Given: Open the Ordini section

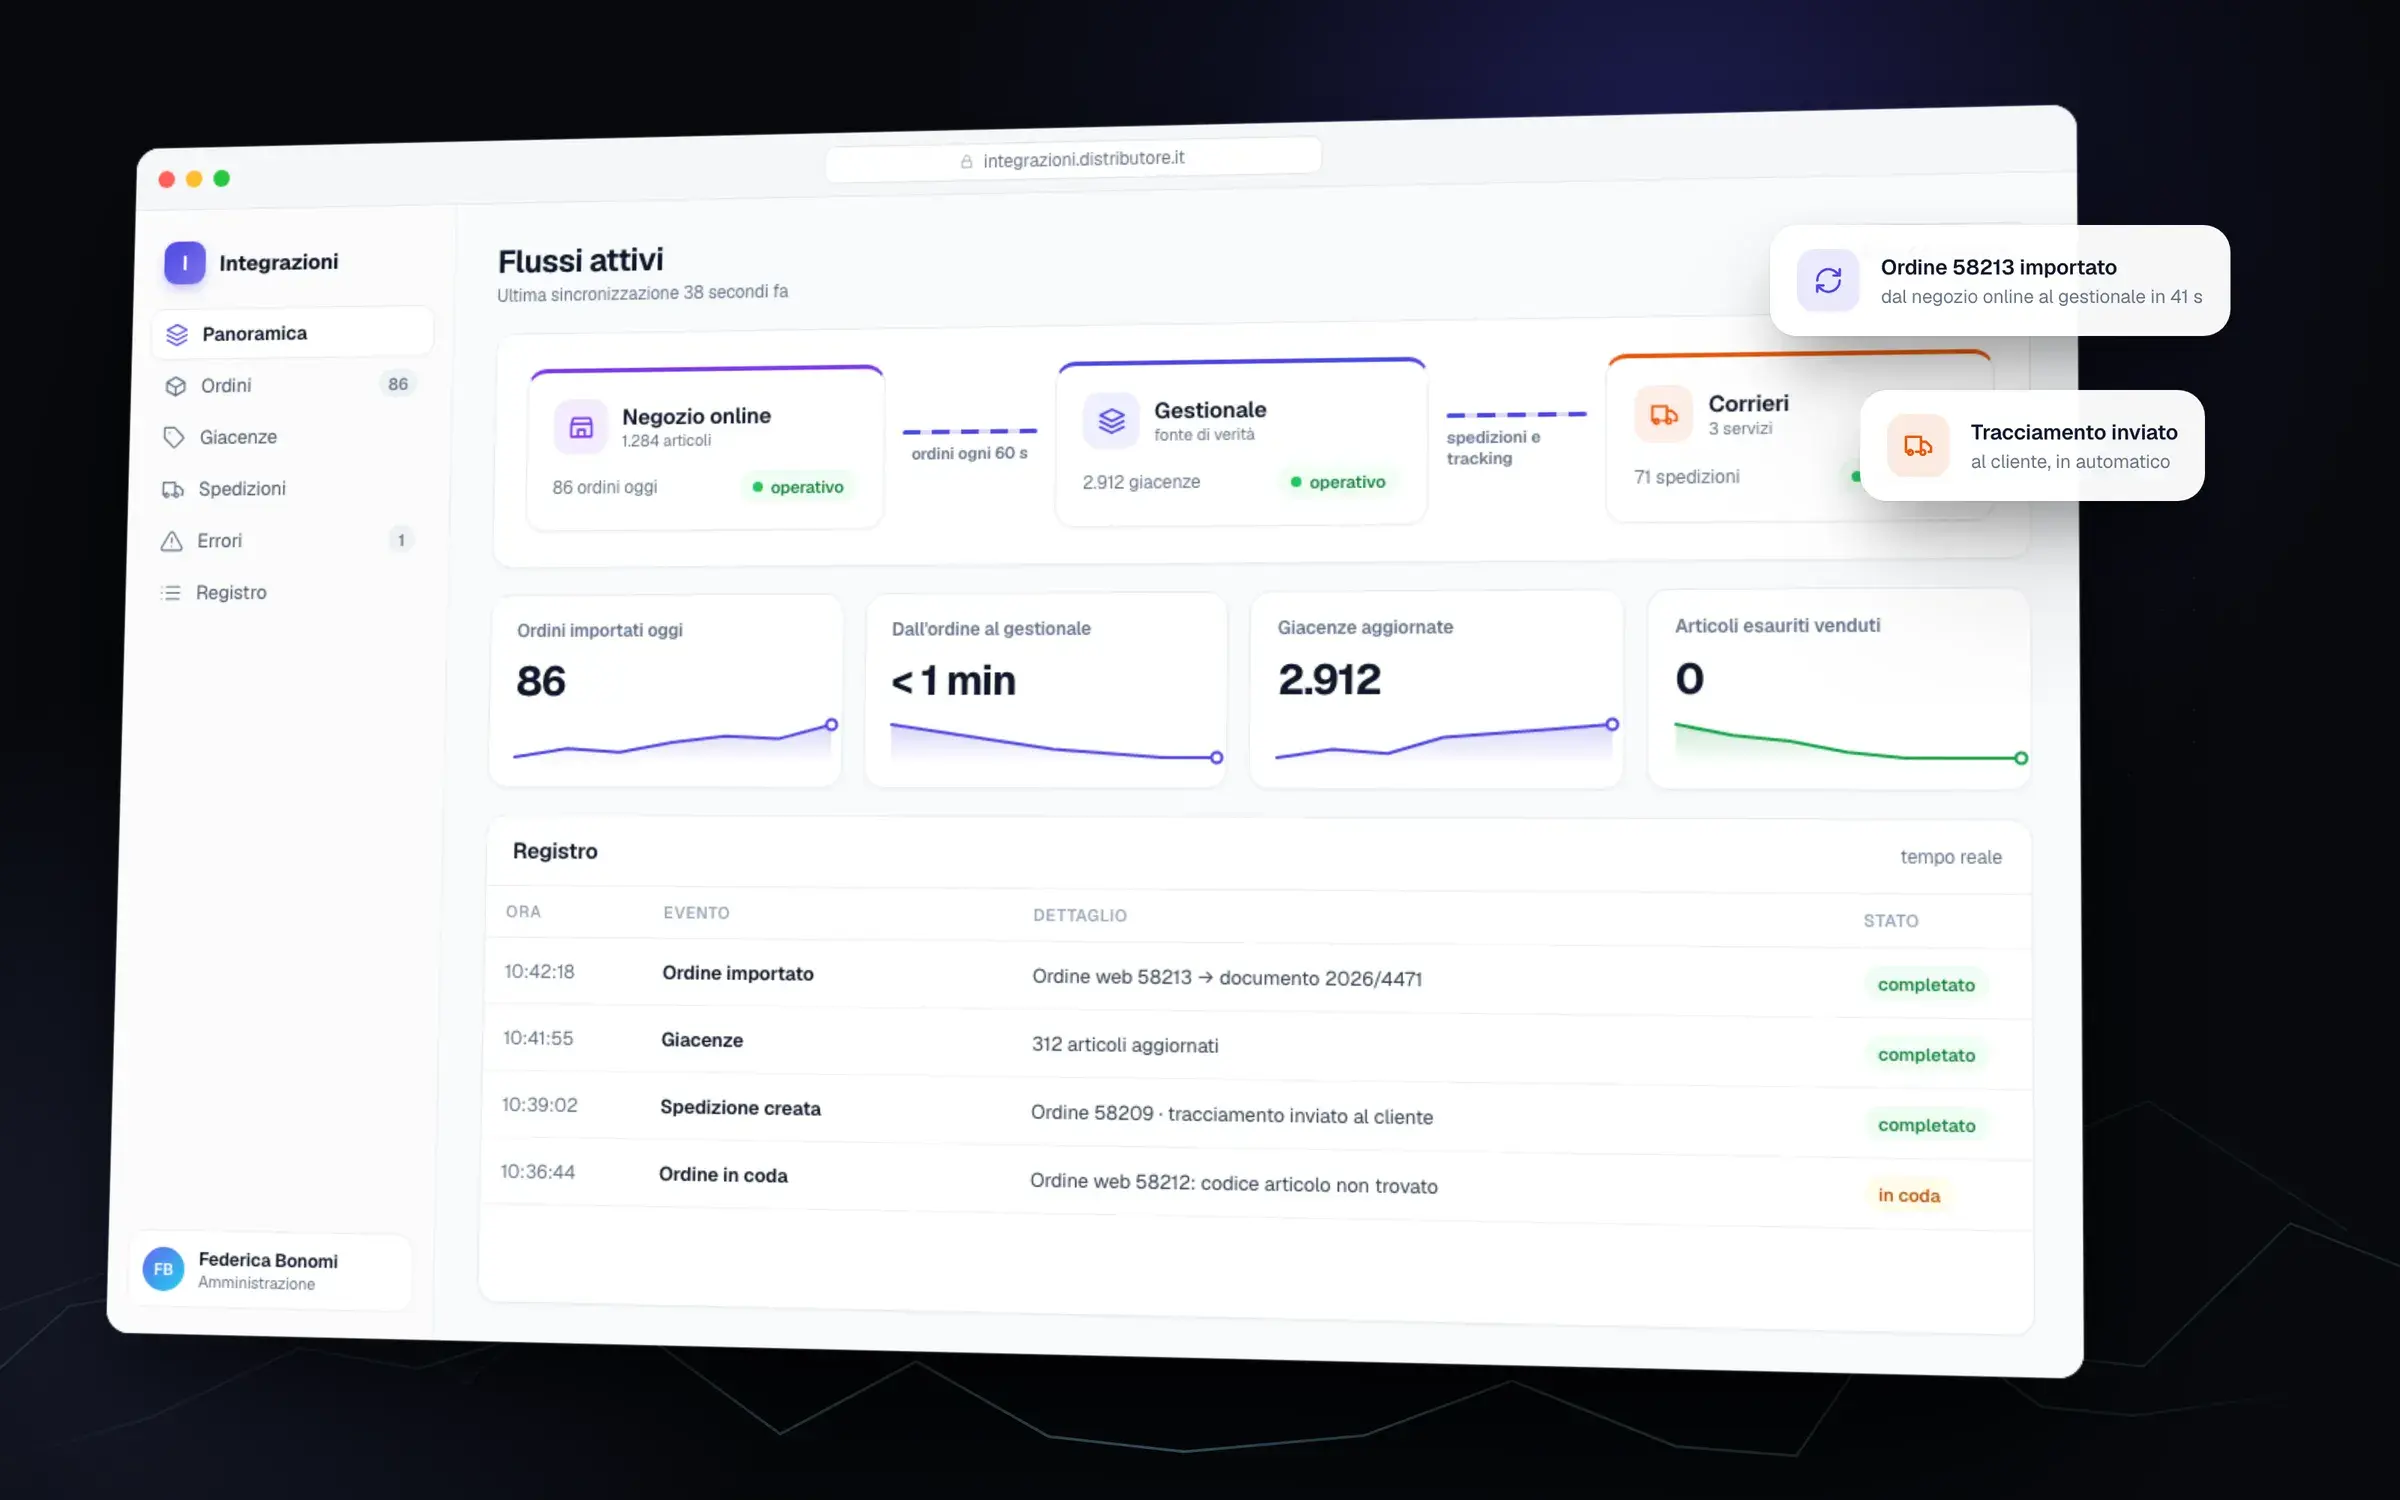Looking at the screenshot, I should 290,385.
